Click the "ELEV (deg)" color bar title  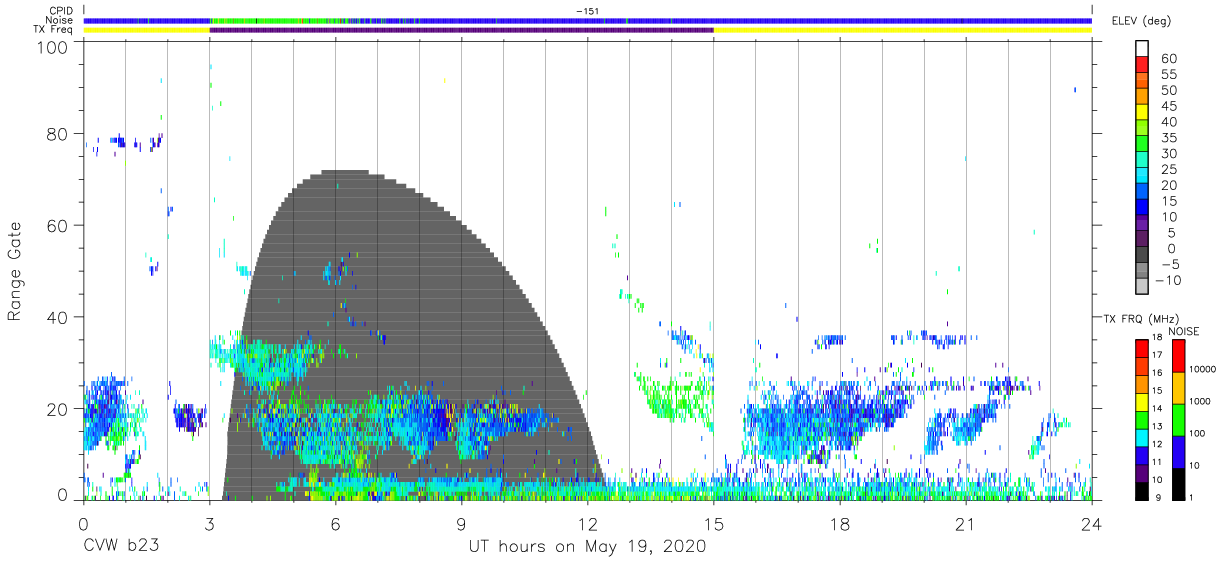coord(1141,21)
